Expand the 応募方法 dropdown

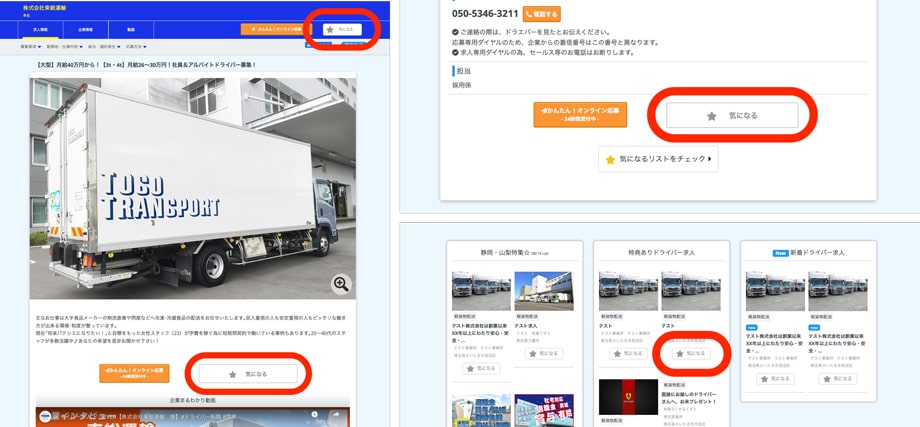[x=136, y=47]
